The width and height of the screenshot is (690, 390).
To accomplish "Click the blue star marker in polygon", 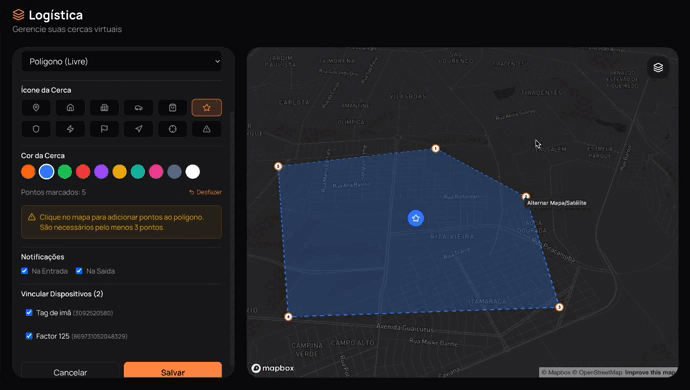I will (x=415, y=218).
